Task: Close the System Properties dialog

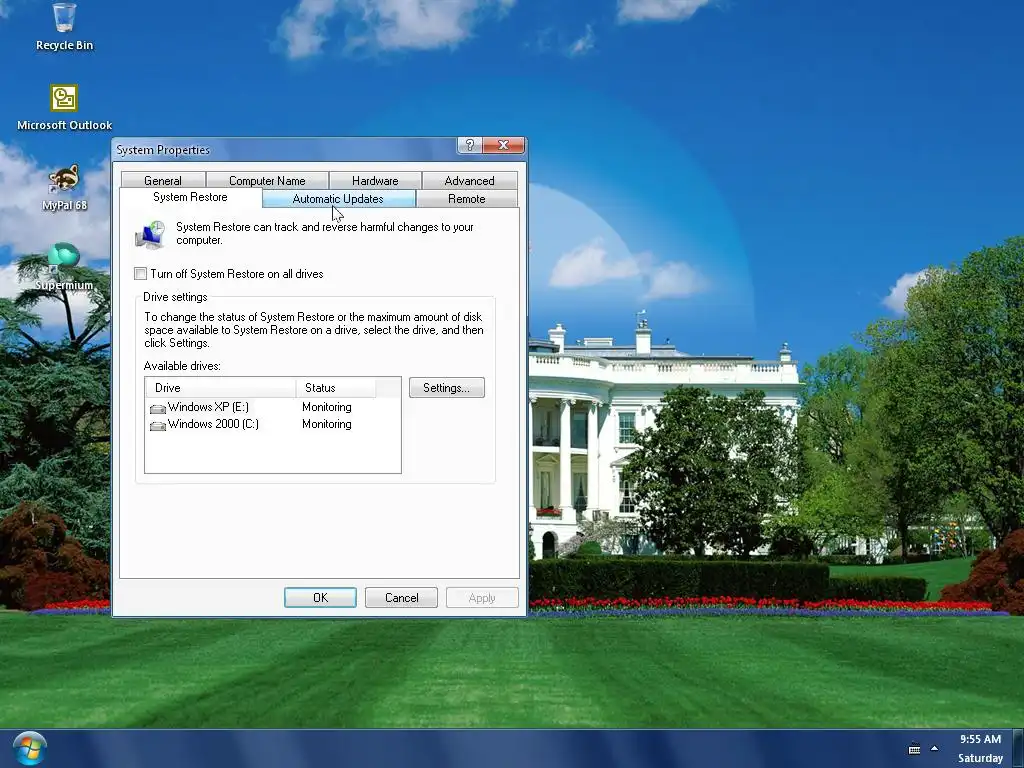Action: pos(504,145)
